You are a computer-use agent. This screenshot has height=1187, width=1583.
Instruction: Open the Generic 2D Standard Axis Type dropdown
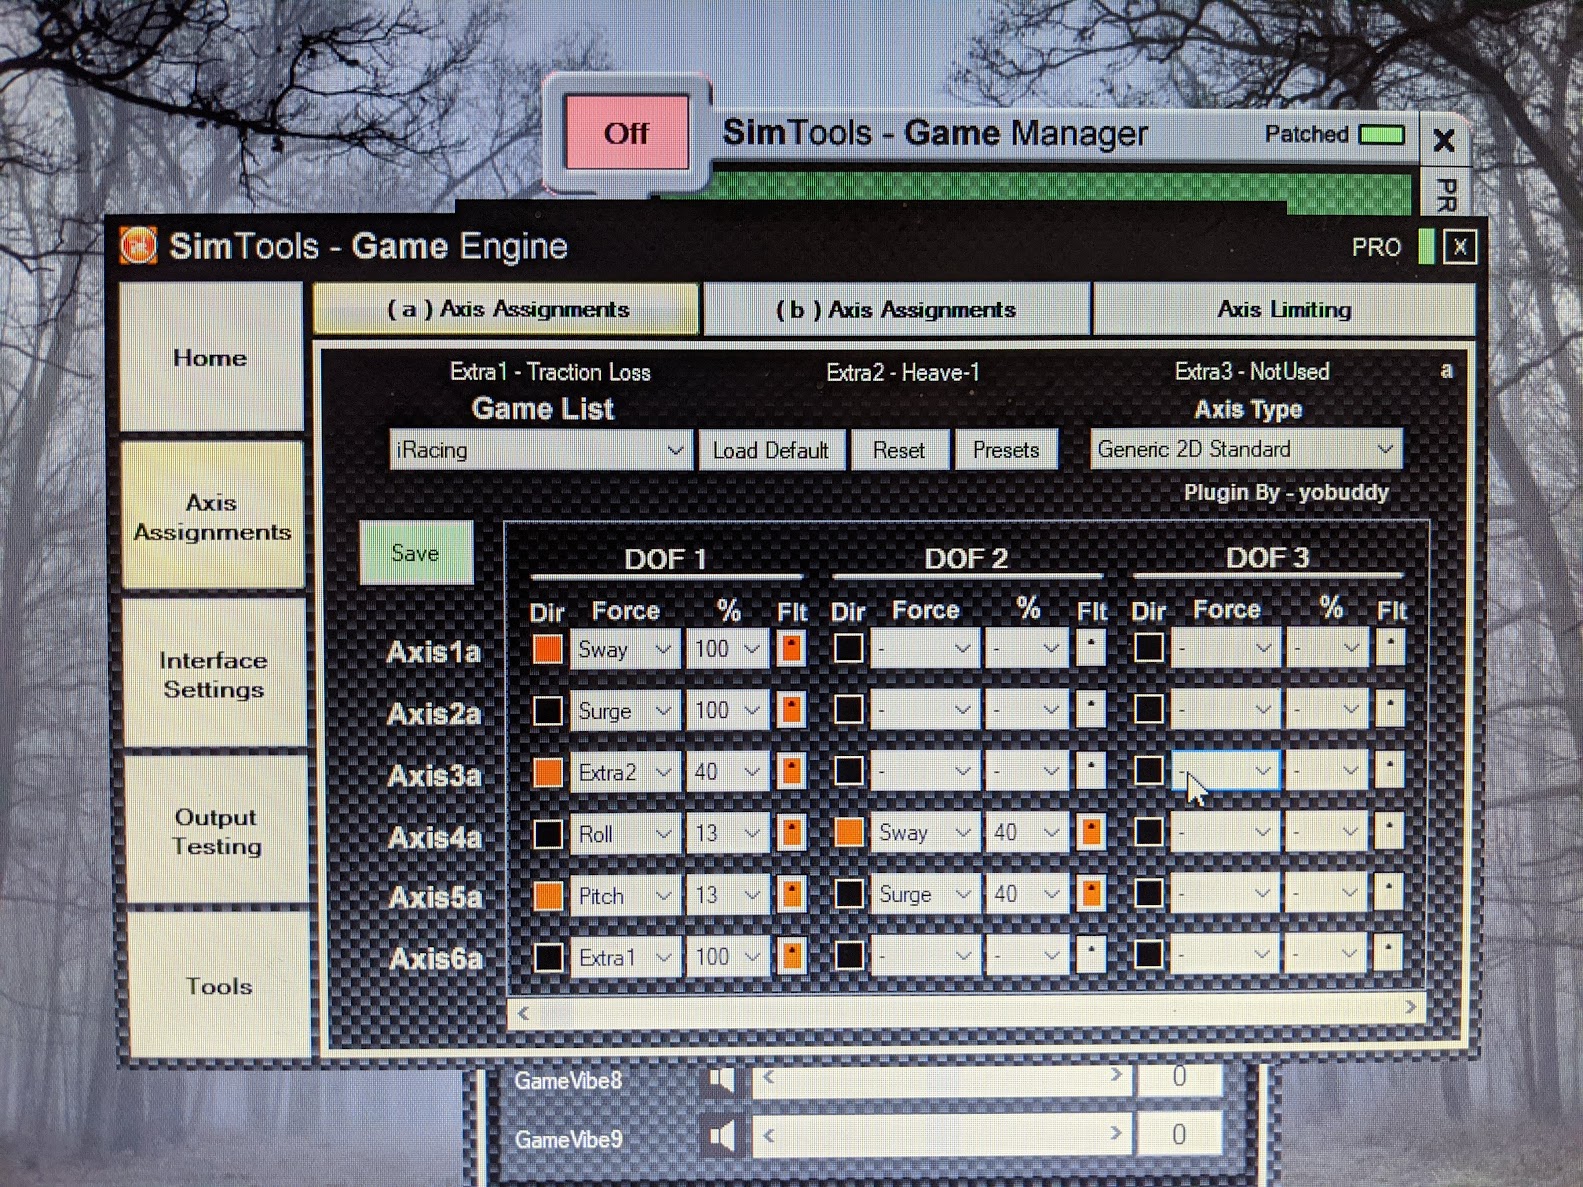(x=1246, y=449)
